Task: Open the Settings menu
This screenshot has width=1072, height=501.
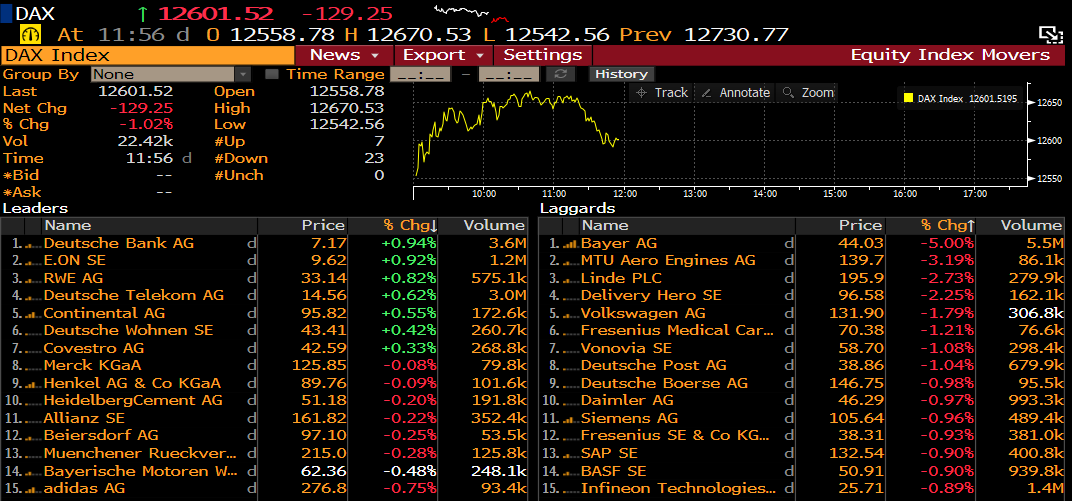Action: pyautogui.click(x=543, y=55)
